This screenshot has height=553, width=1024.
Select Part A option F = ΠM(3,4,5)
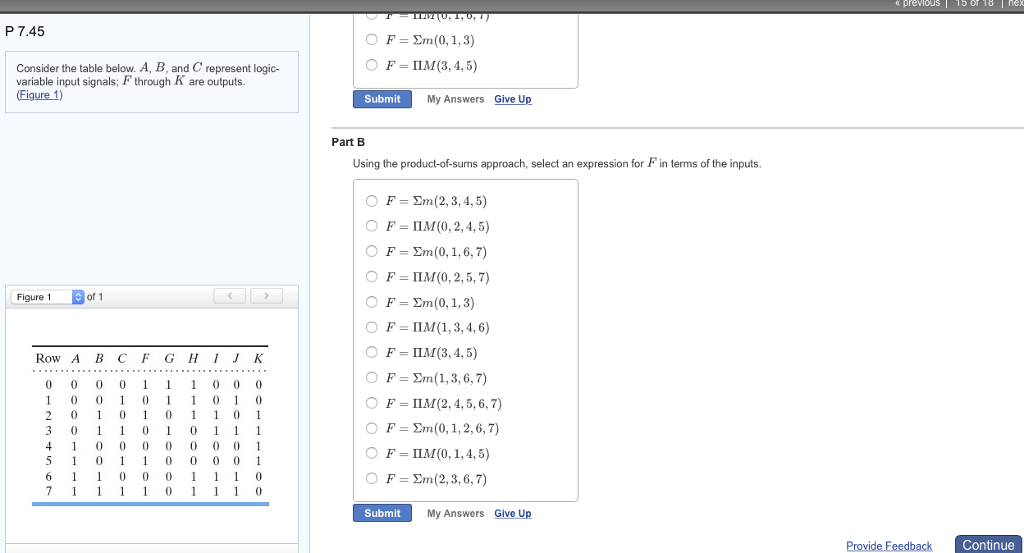[371, 66]
